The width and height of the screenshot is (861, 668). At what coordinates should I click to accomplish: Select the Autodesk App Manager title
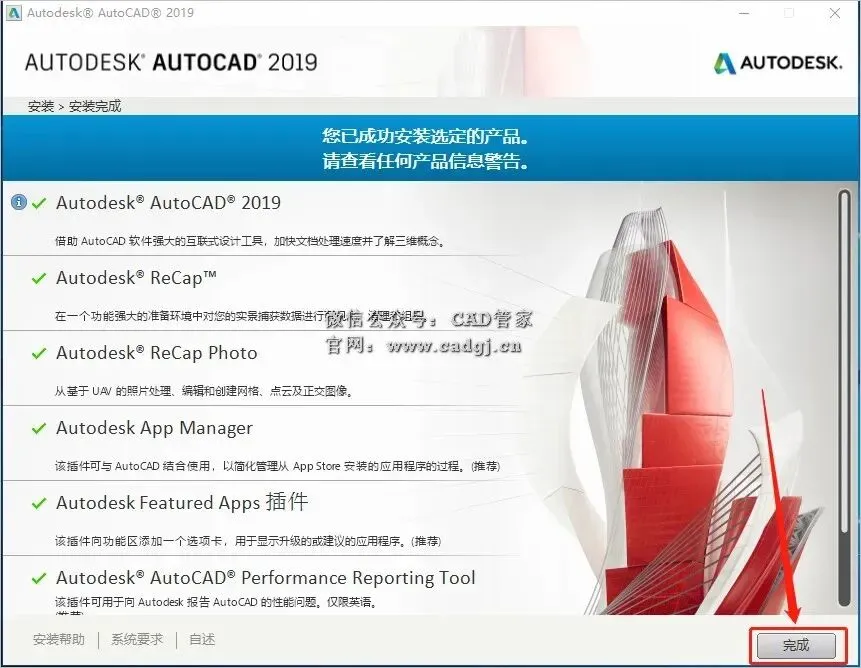click(x=154, y=428)
